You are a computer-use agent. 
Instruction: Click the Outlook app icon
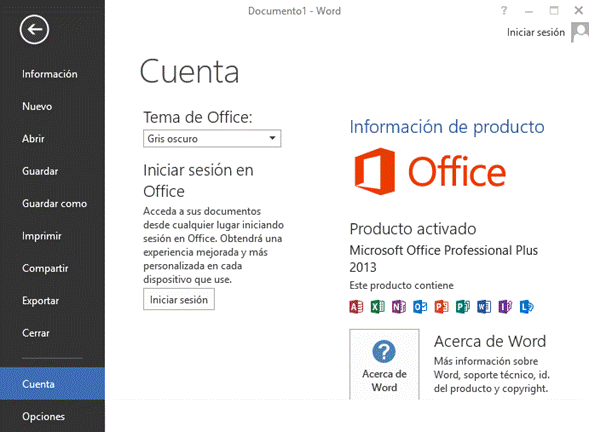(x=420, y=307)
